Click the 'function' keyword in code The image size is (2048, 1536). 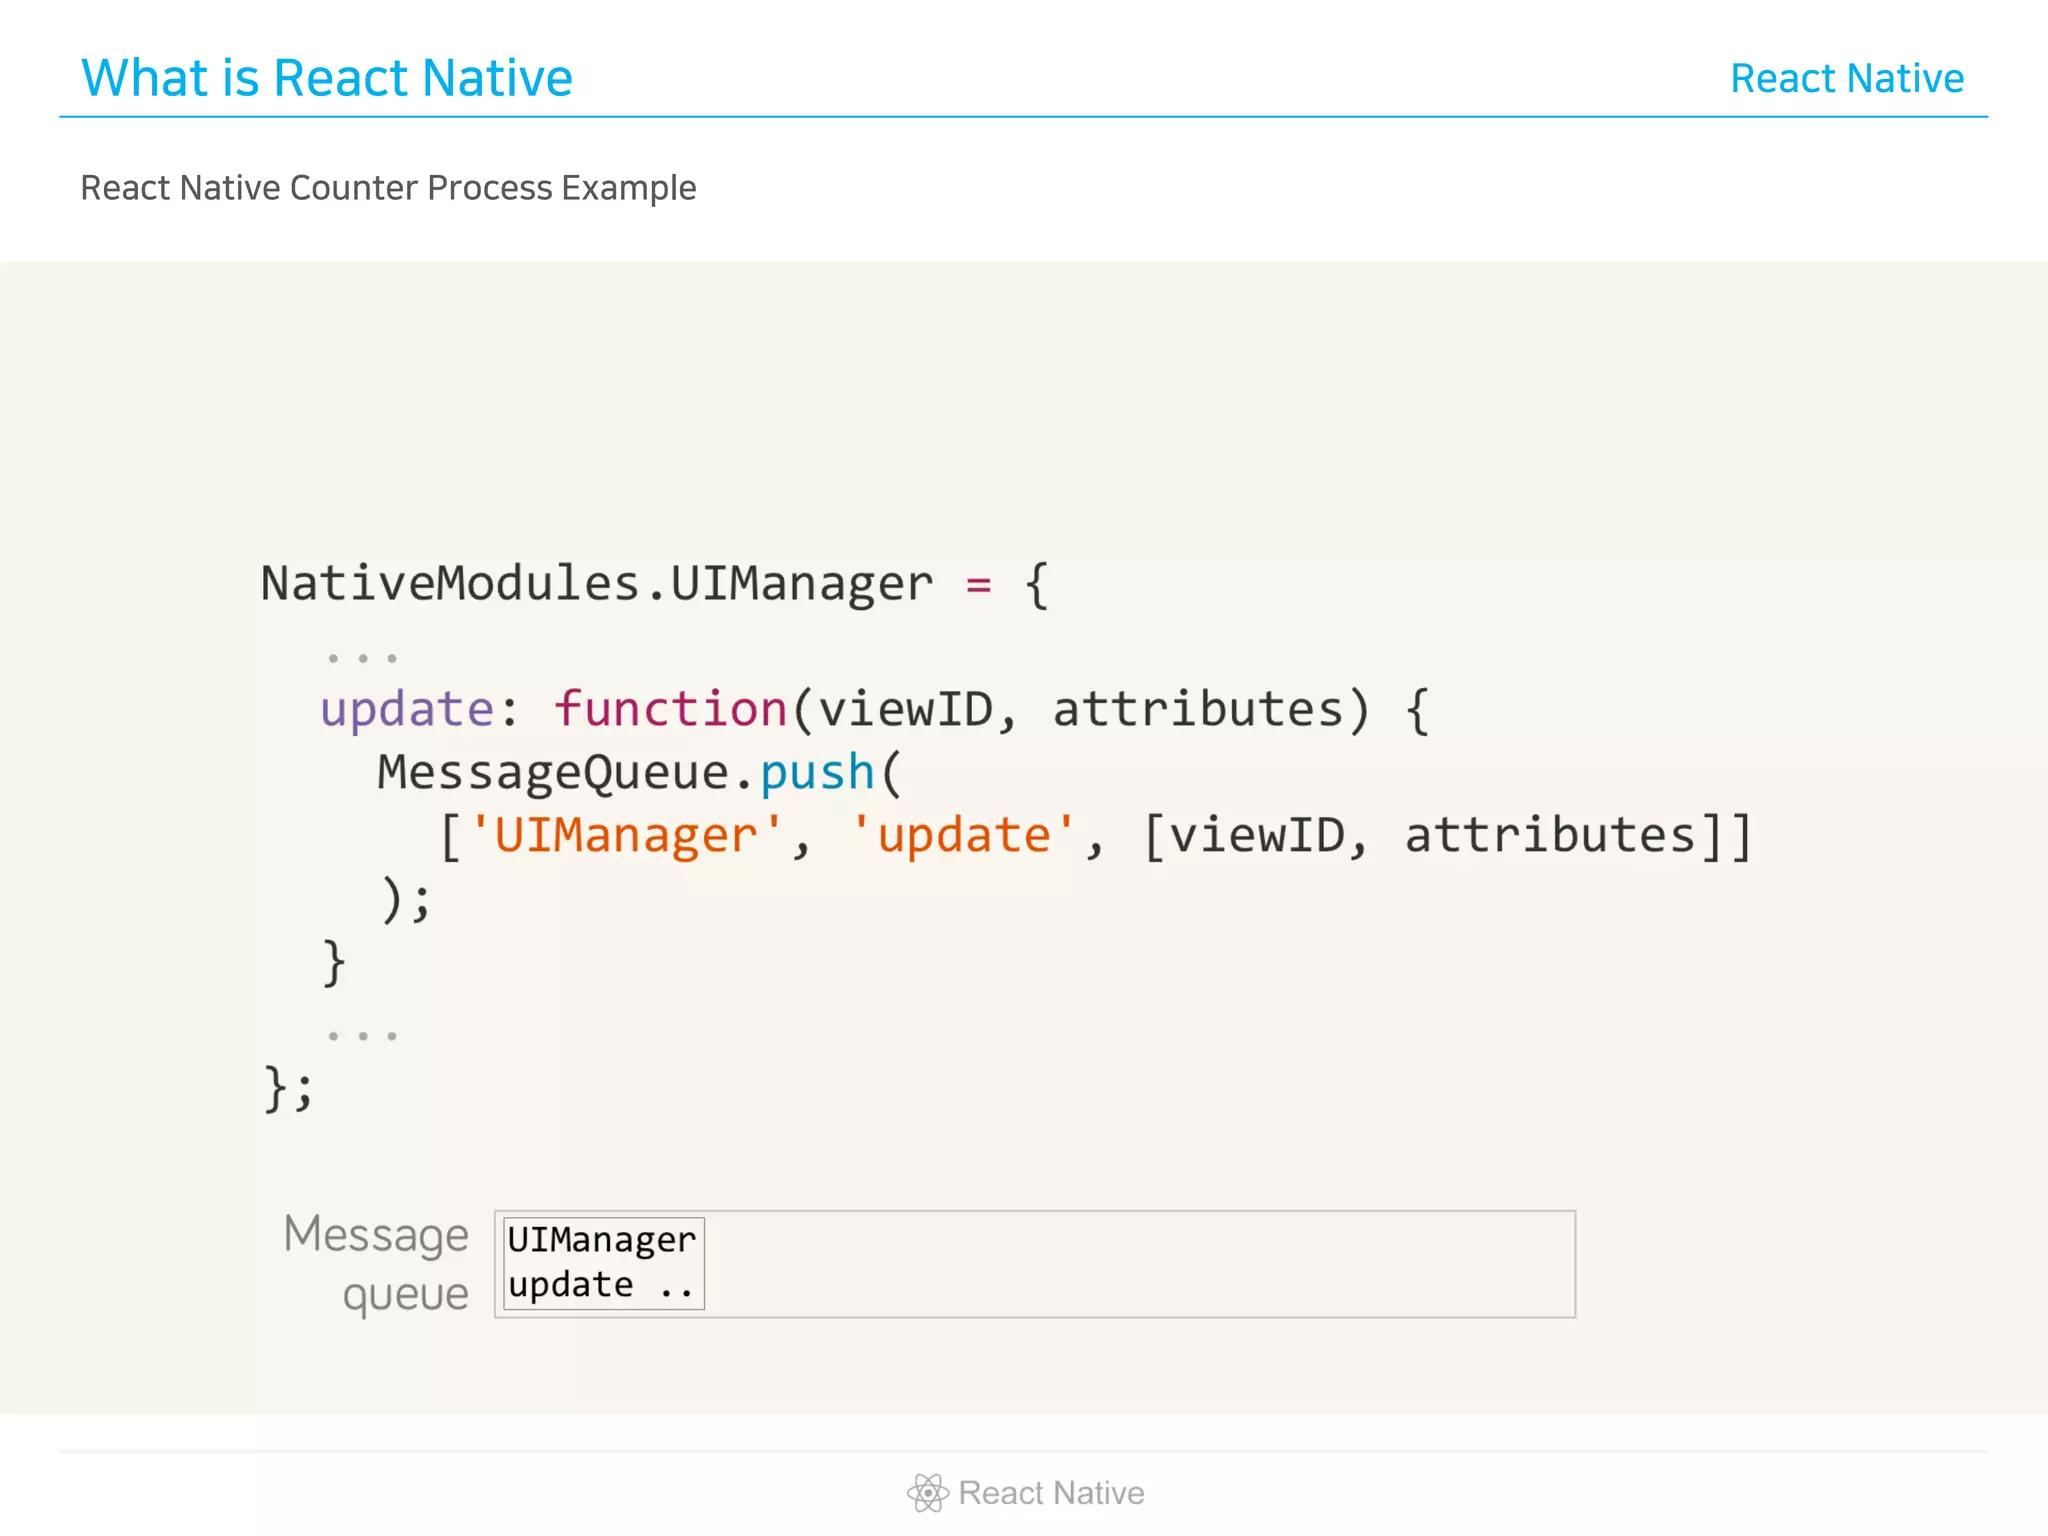click(671, 708)
